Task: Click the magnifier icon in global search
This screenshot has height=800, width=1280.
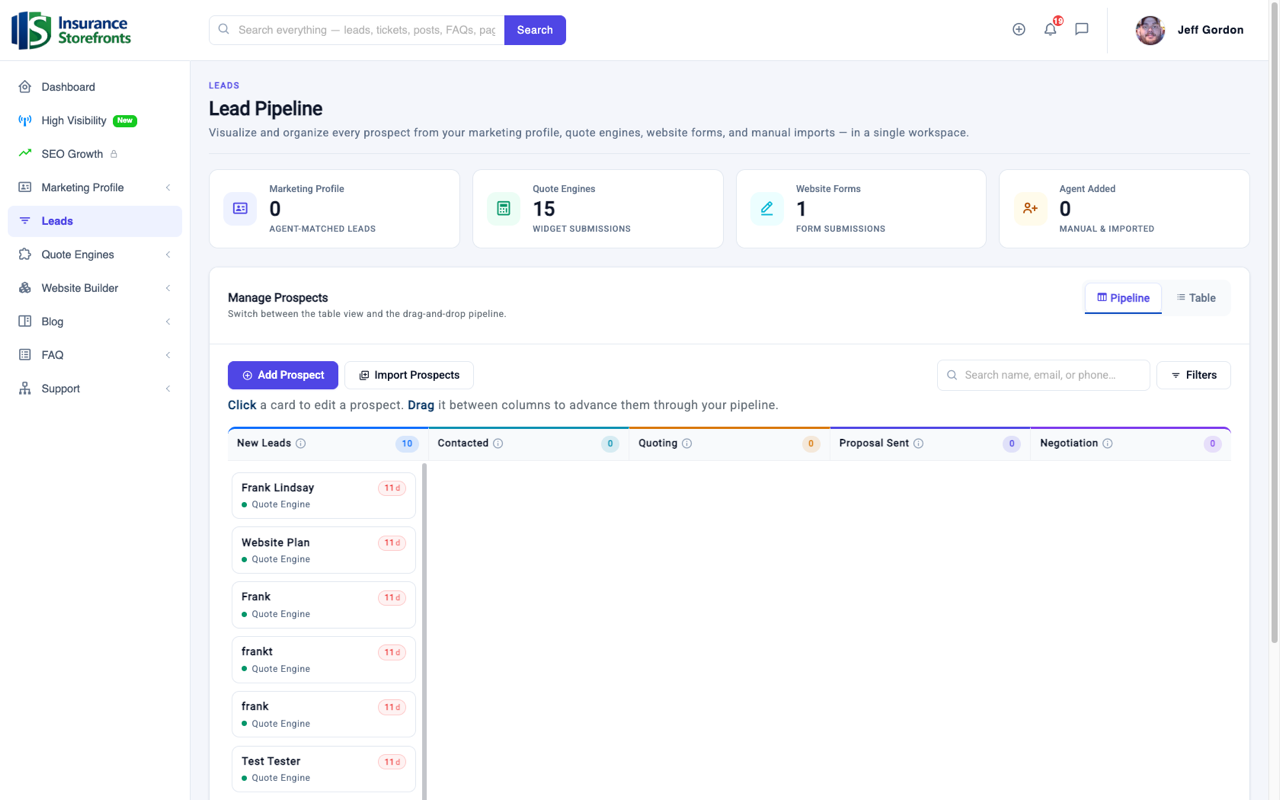Action: click(x=224, y=30)
